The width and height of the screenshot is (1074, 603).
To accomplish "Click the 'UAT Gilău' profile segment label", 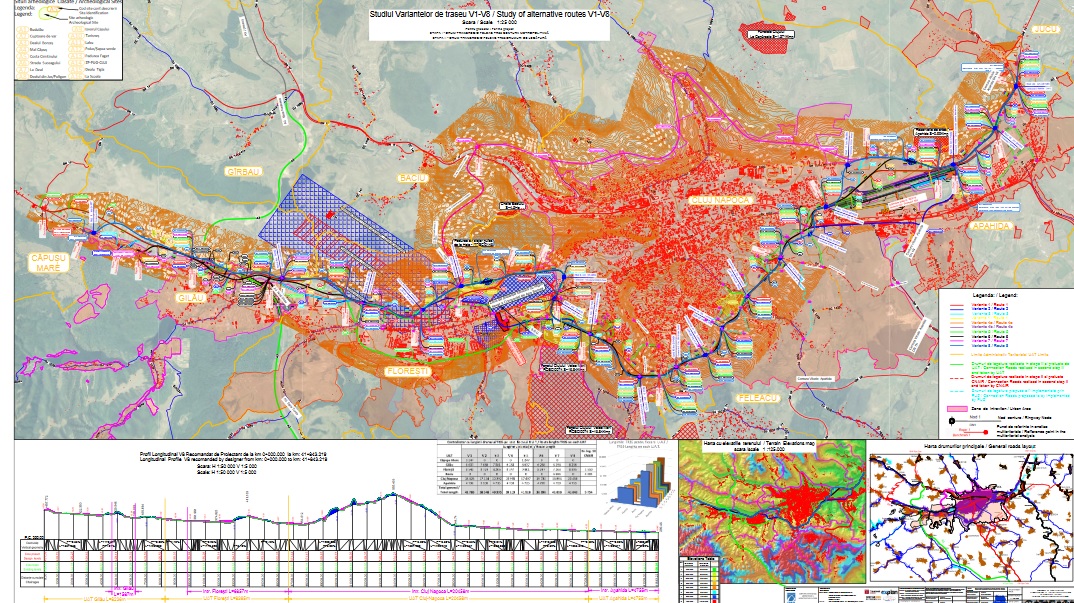I will 104,598.
